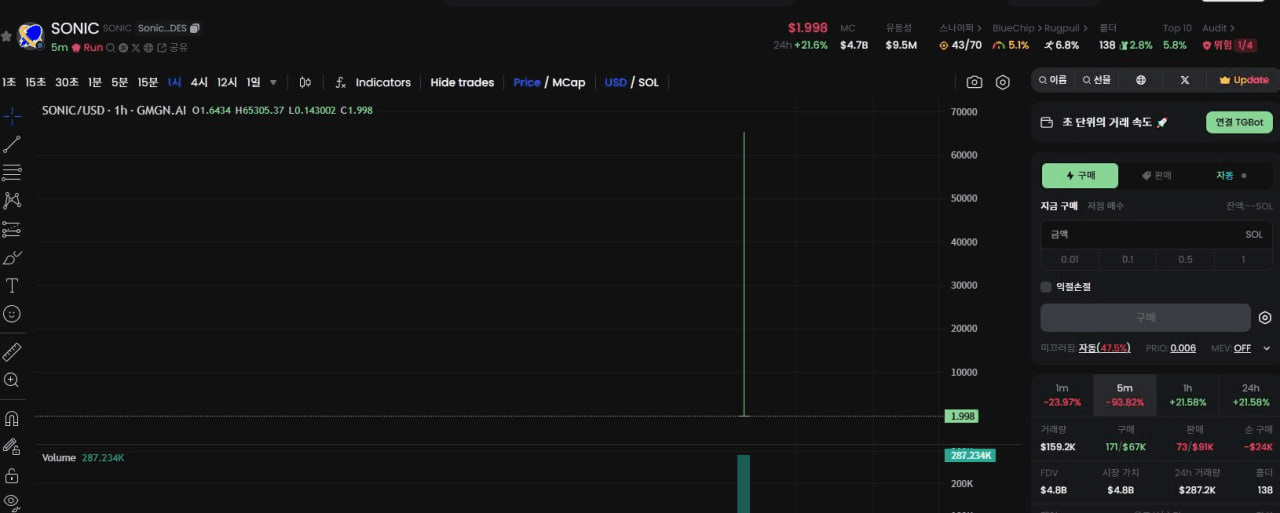Screen dimensions: 1280x513
Task: Click Hide trades
Action: 462,82
